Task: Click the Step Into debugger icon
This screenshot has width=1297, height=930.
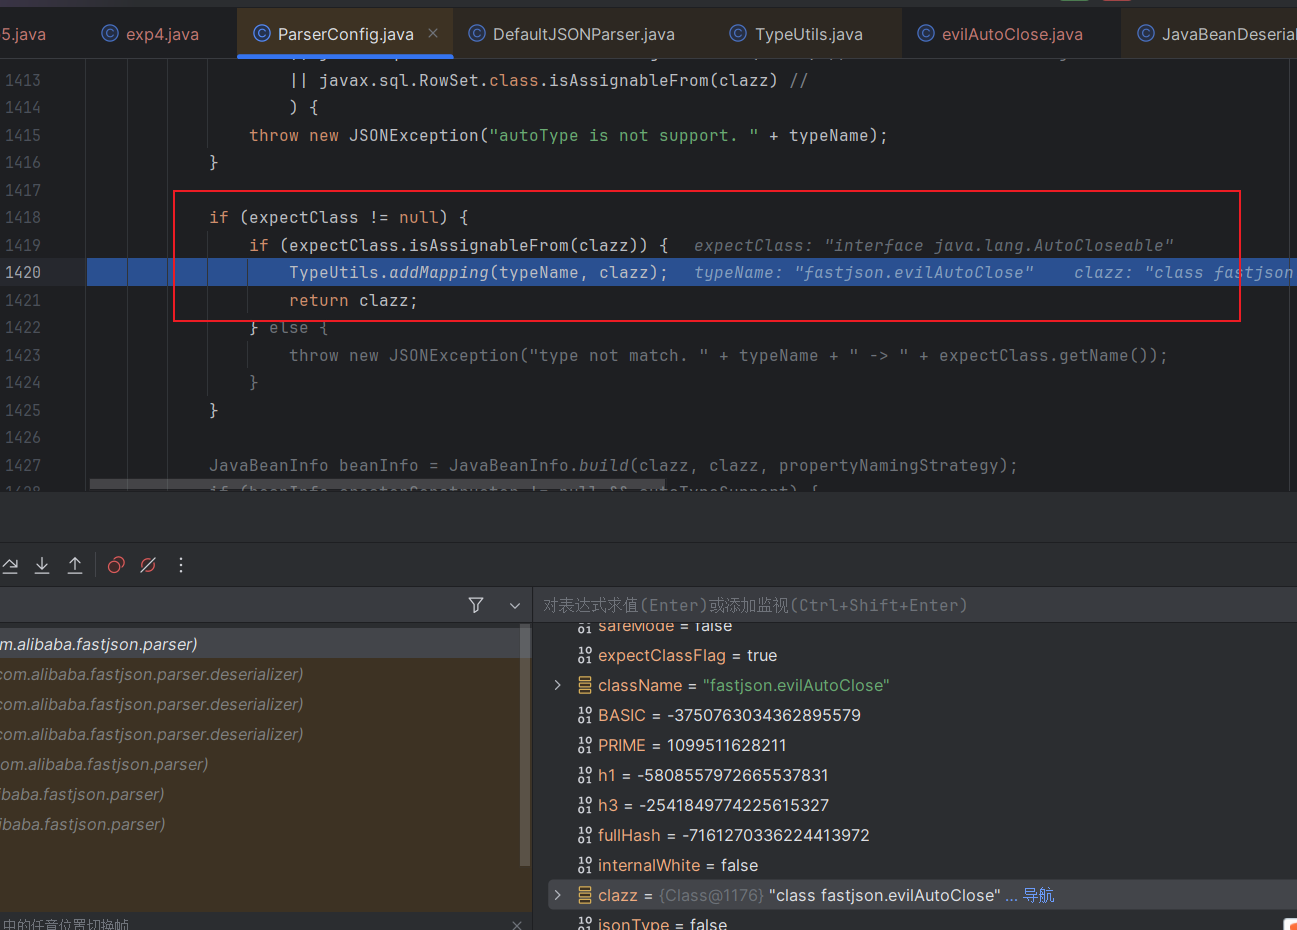Action: (42, 565)
